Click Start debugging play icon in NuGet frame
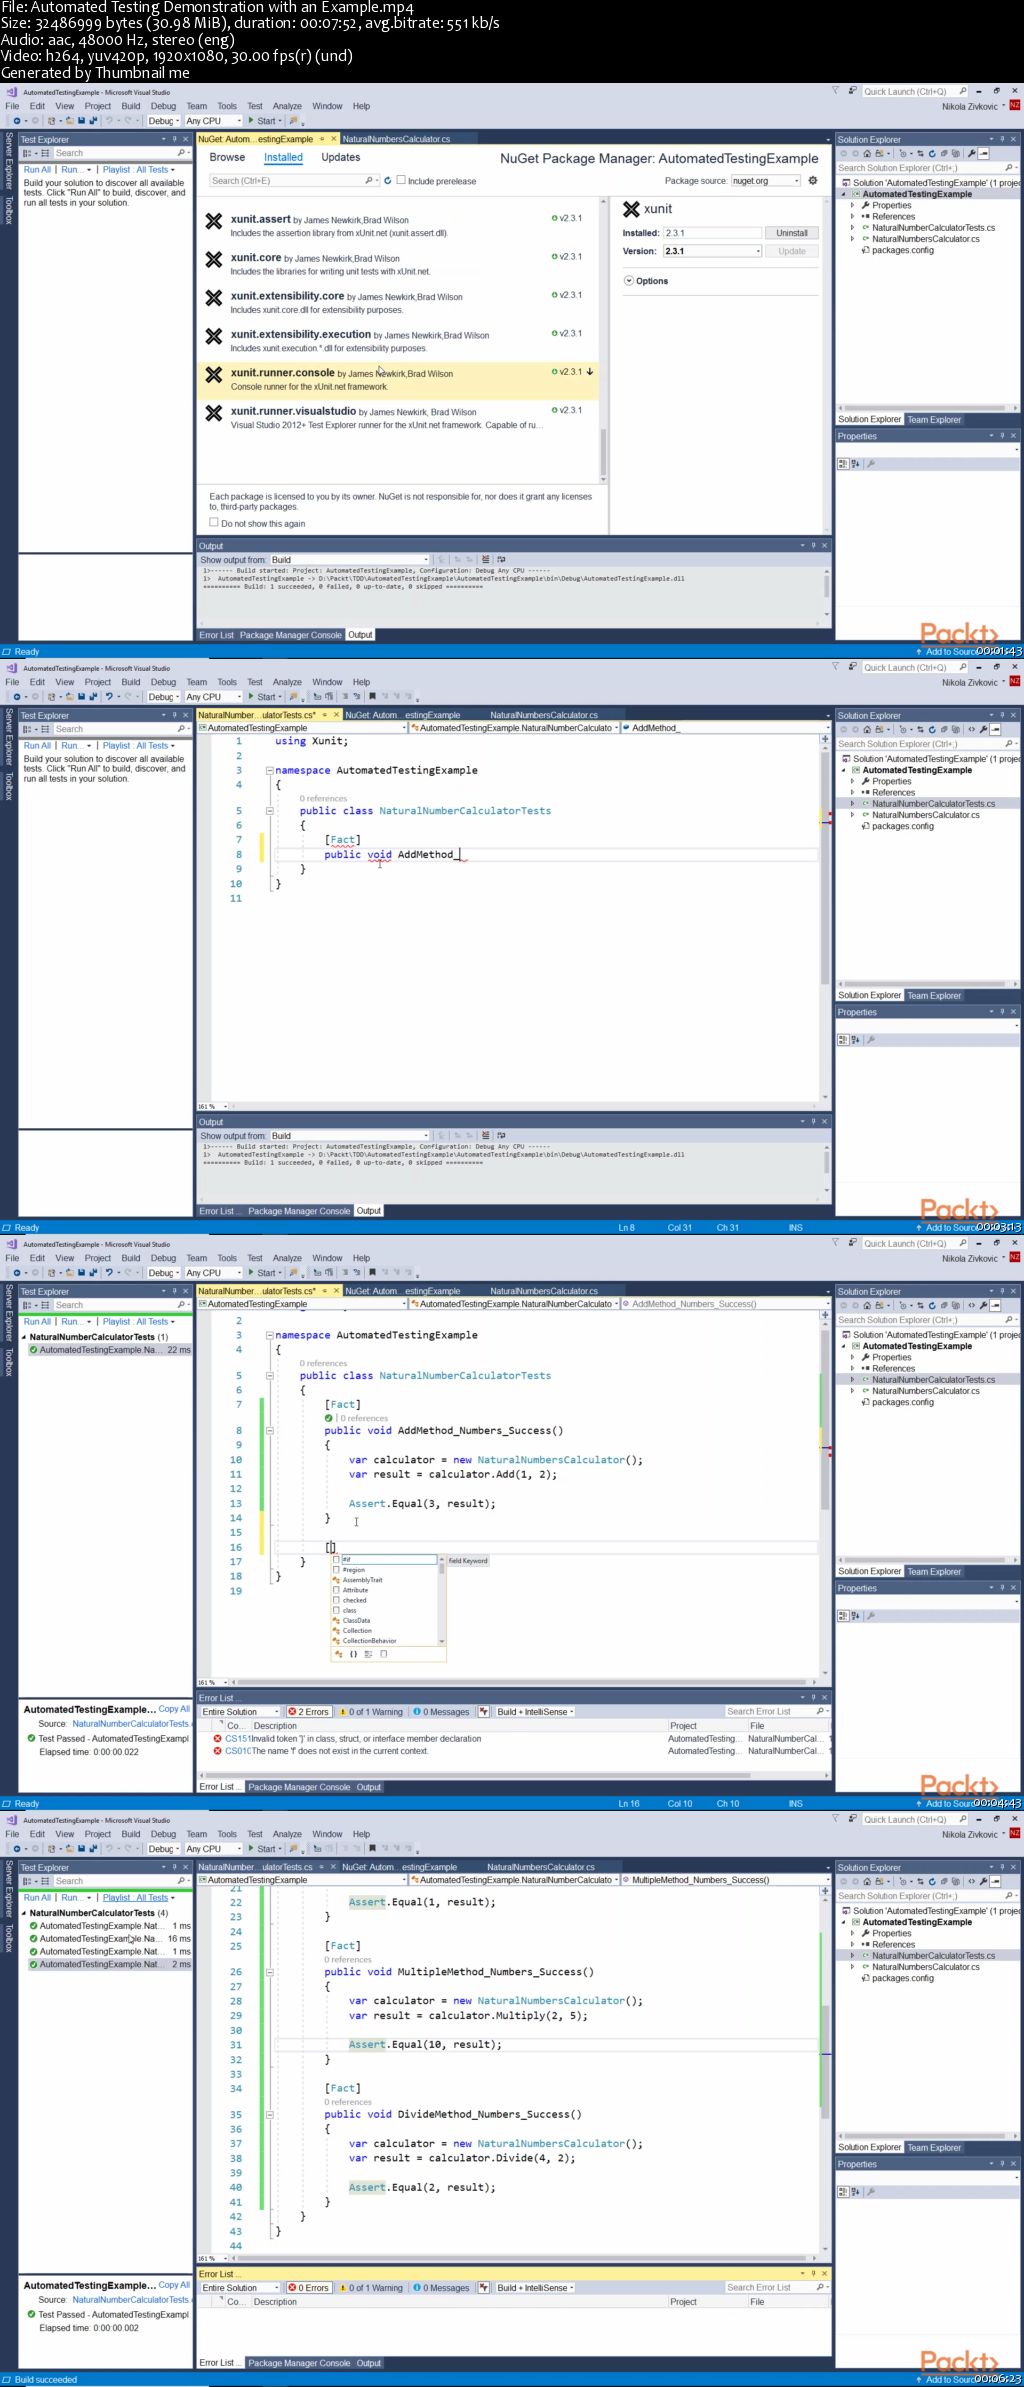Screen dimensions: 1024x2387 (252, 121)
